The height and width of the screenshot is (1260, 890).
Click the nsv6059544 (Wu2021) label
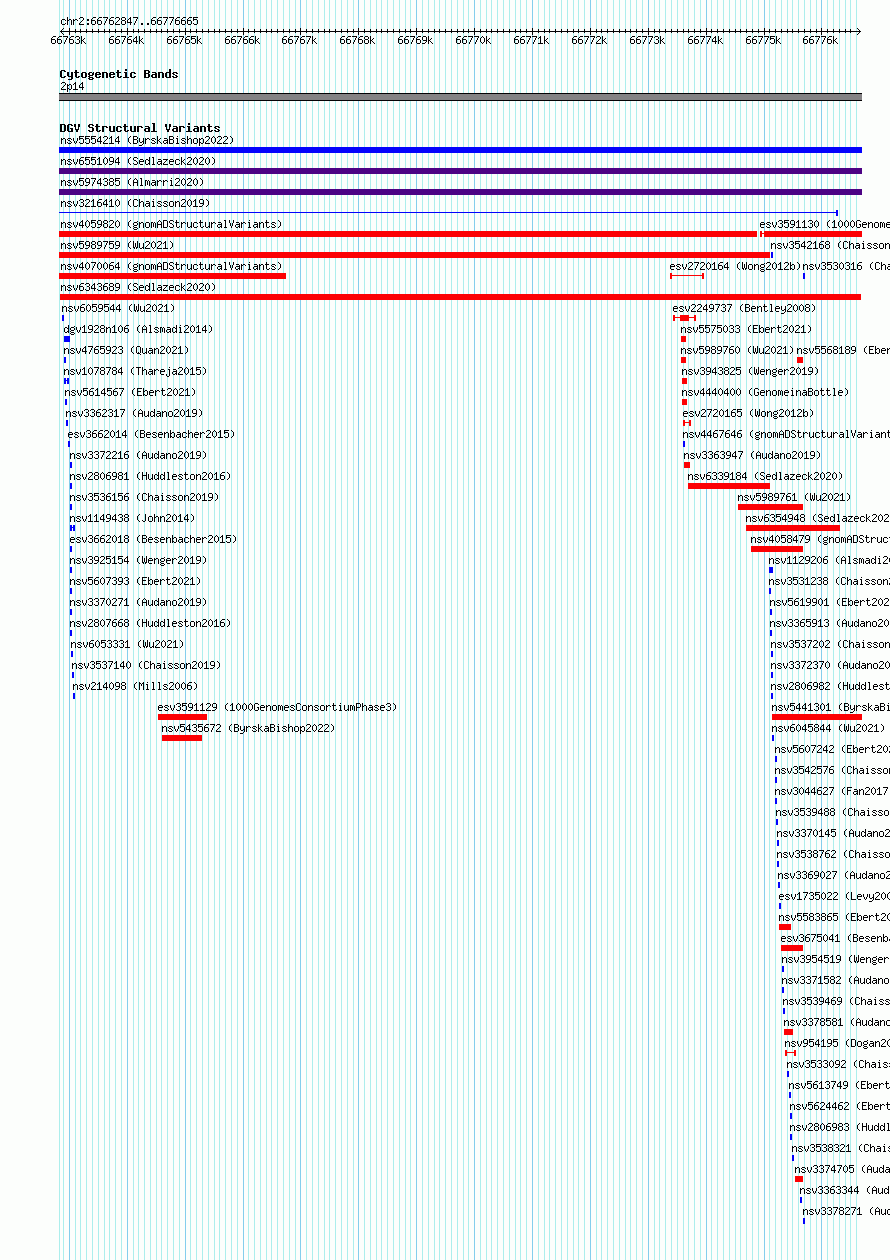(x=119, y=308)
